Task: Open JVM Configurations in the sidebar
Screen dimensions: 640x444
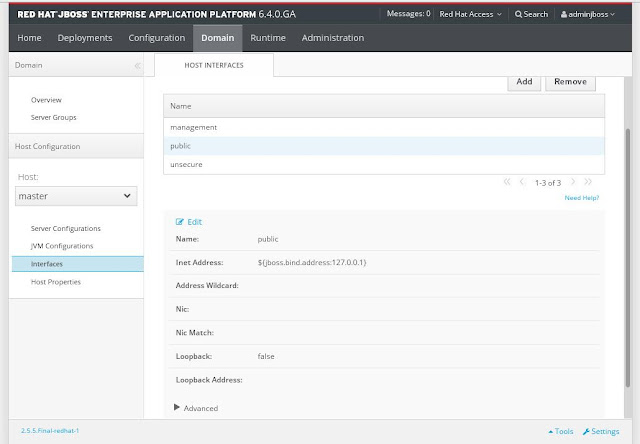Action: [62, 246]
